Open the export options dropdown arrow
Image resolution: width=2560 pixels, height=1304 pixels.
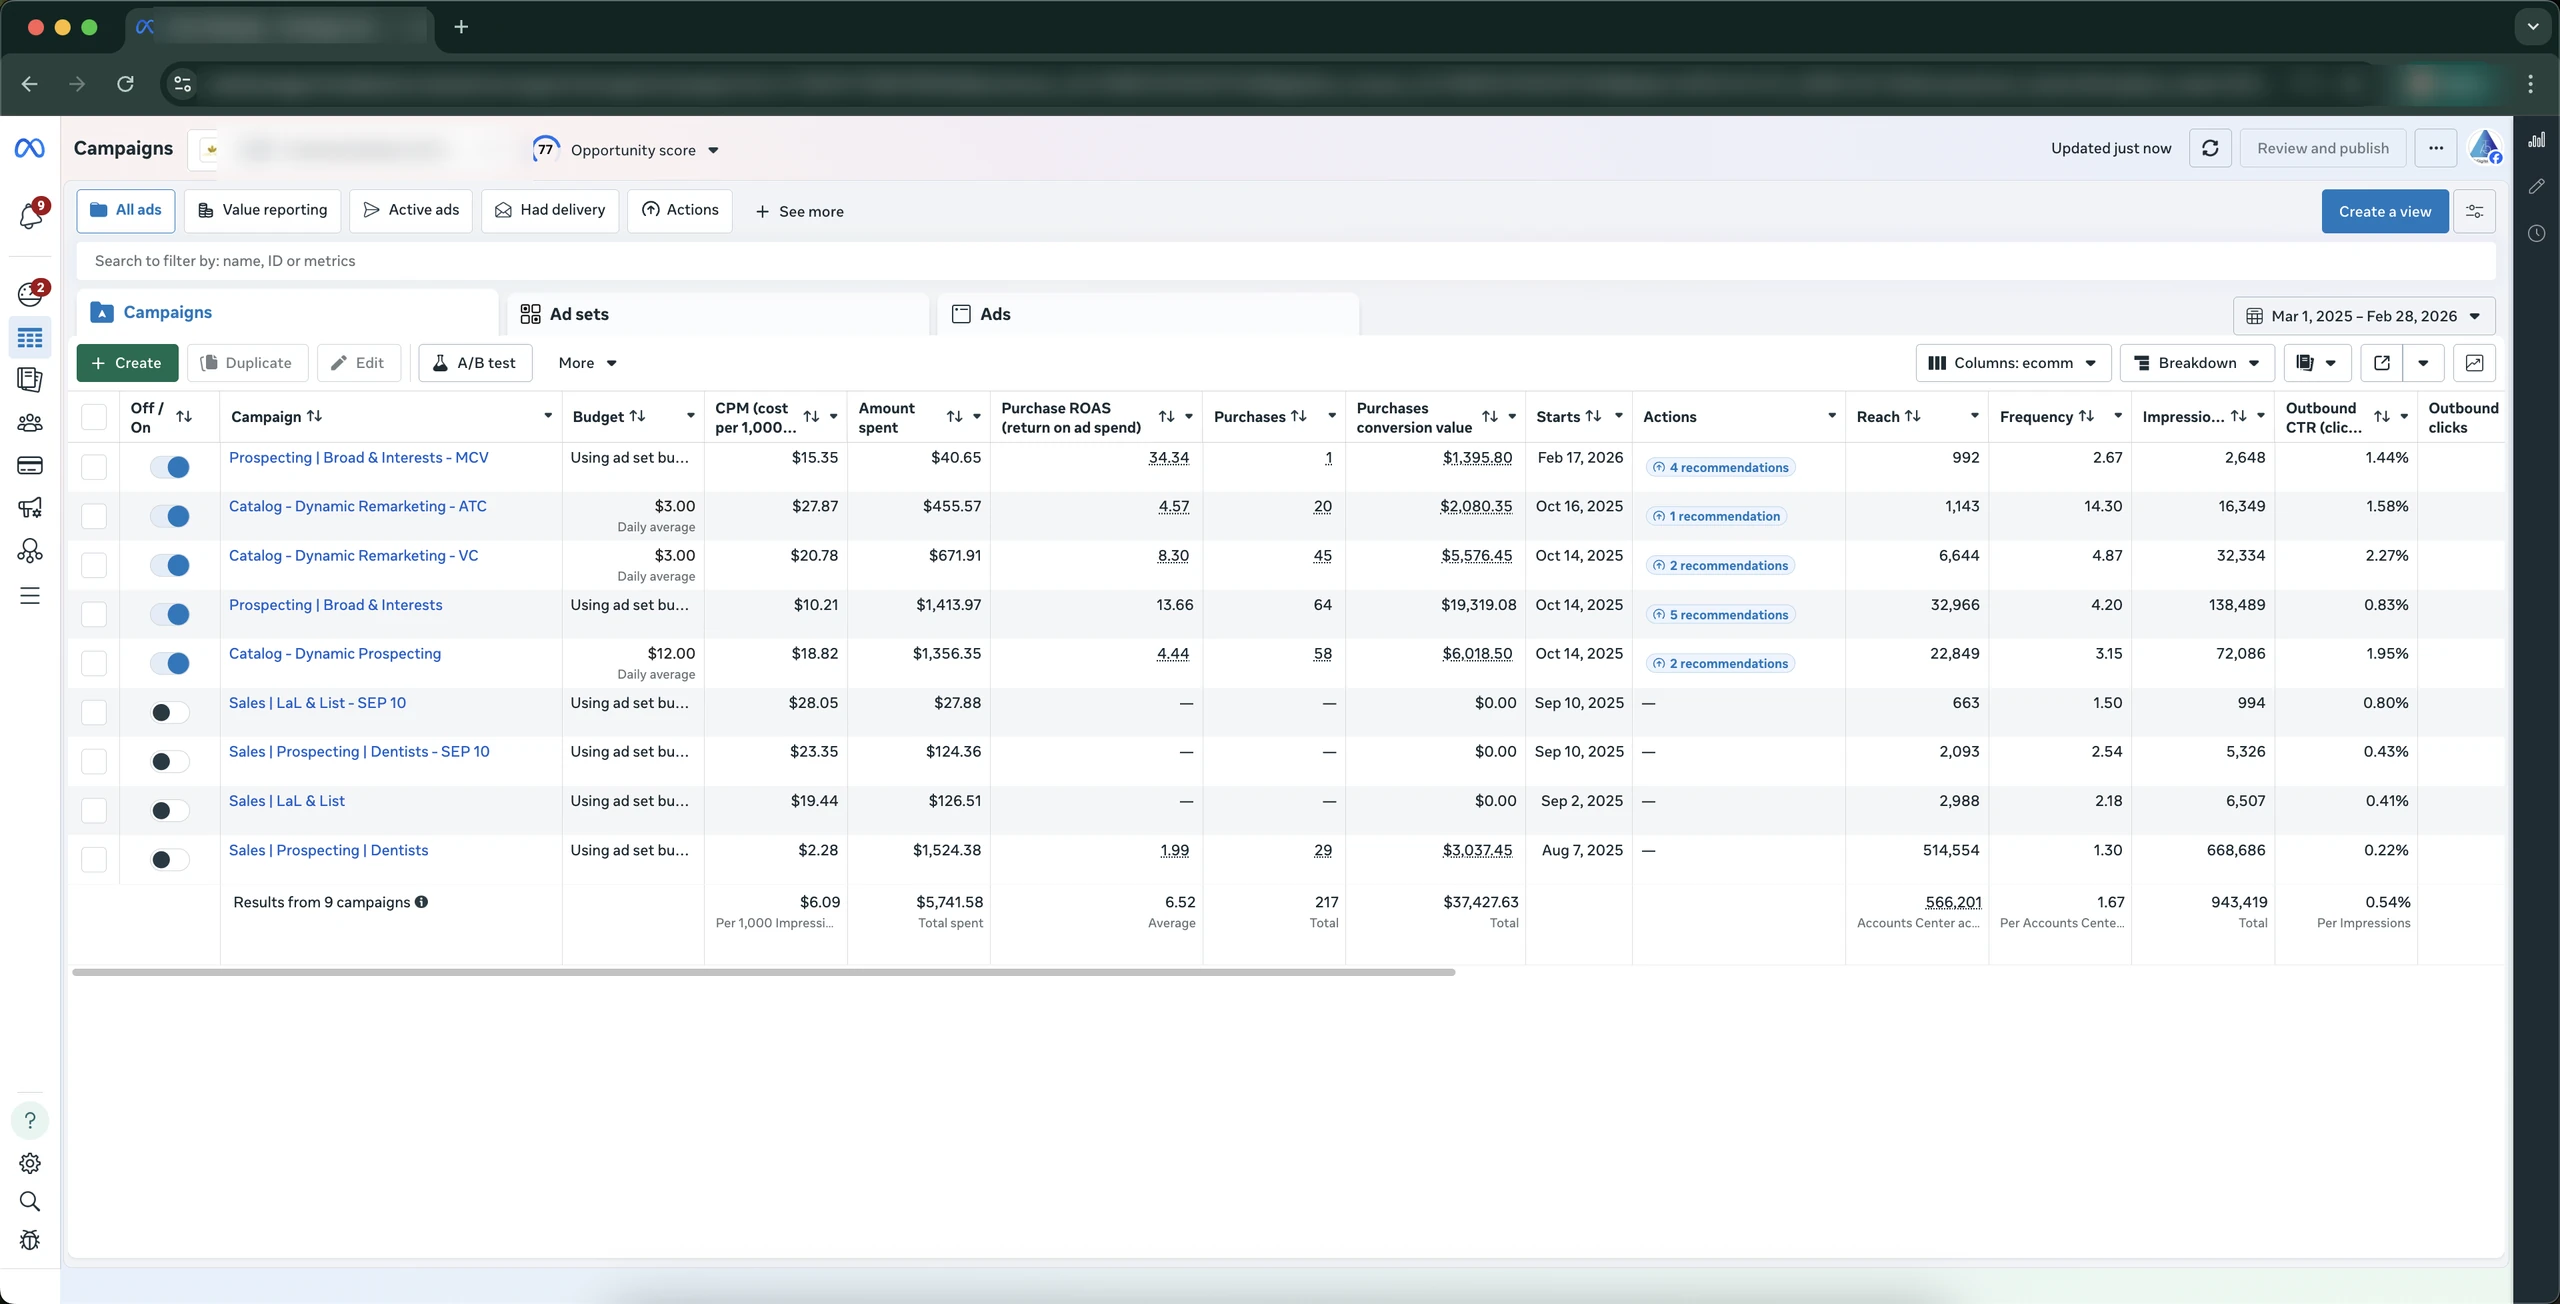point(2423,363)
